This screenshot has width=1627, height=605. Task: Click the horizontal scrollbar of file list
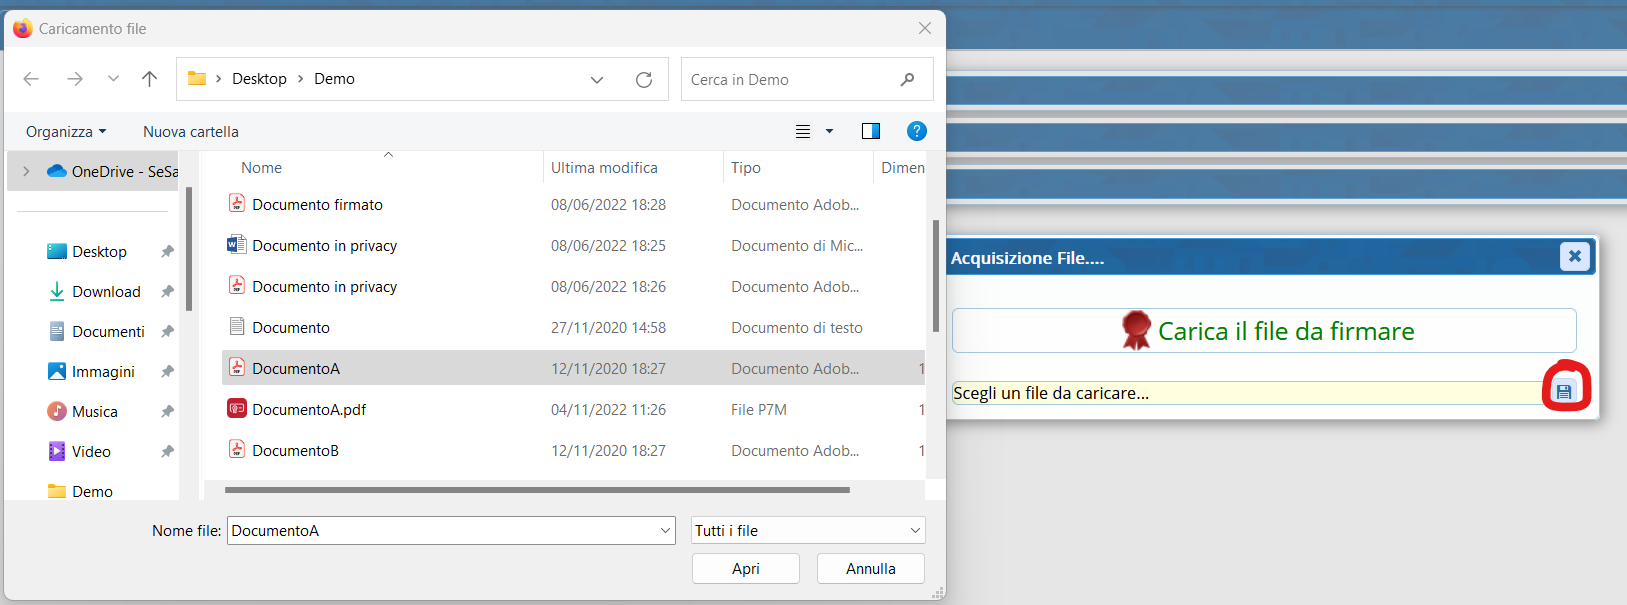(537, 490)
